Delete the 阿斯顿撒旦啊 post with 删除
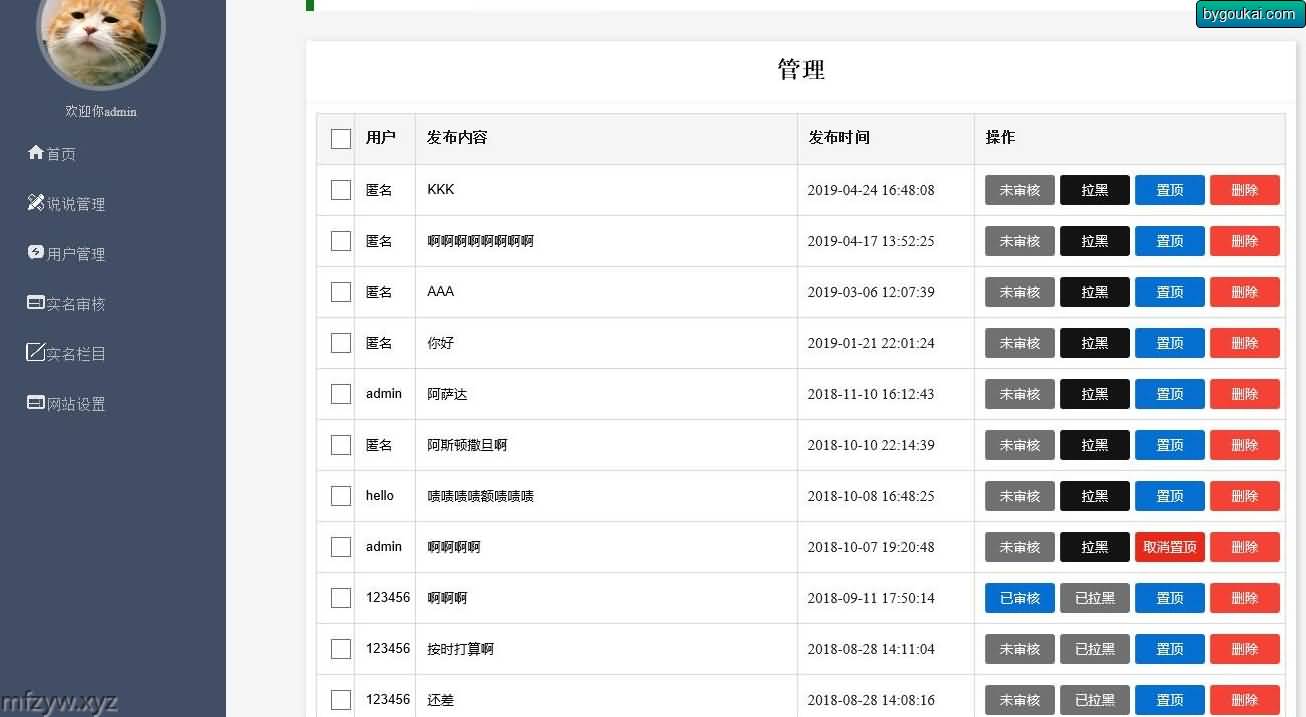This screenshot has width=1306, height=717. [x=1244, y=445]
